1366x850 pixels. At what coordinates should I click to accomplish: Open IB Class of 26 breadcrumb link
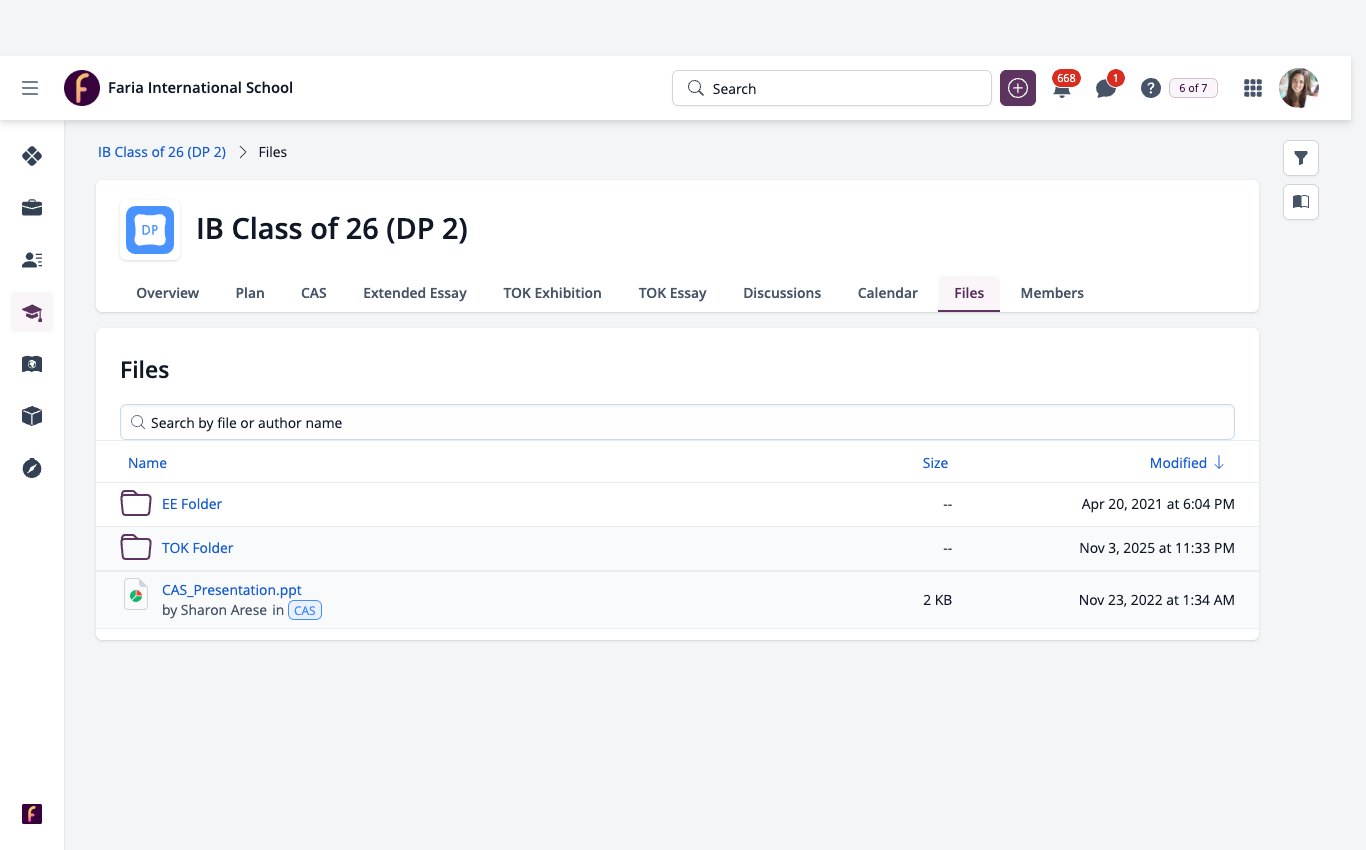(x=162, y=152)
